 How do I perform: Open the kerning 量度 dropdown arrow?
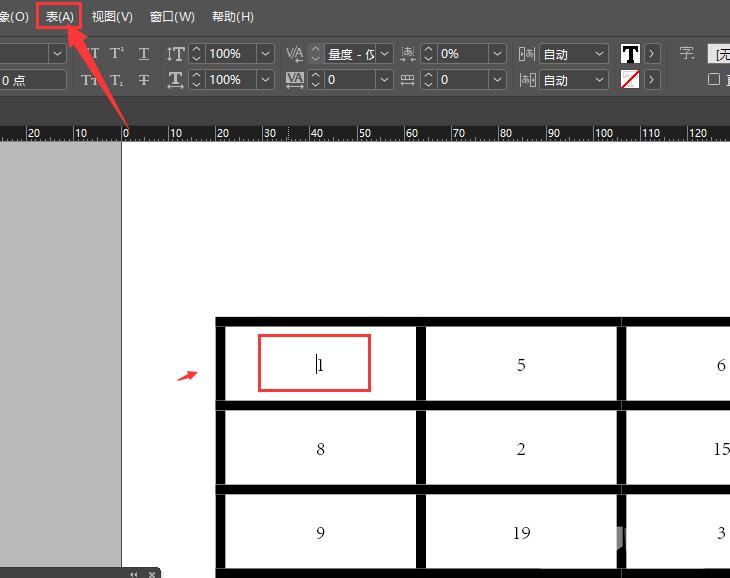point(385,54)
